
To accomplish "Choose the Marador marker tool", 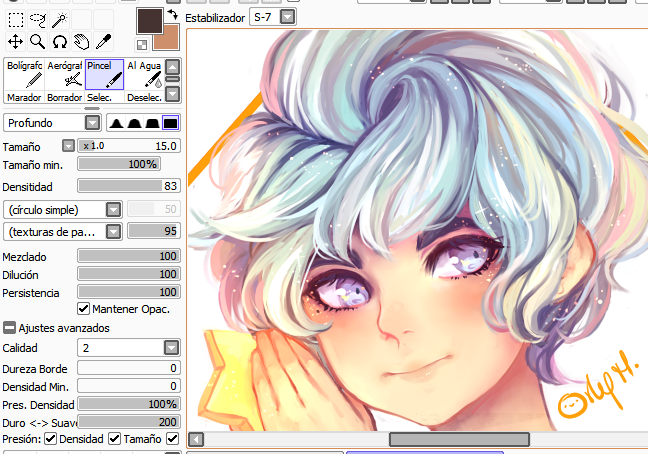I will coord(24,97).
